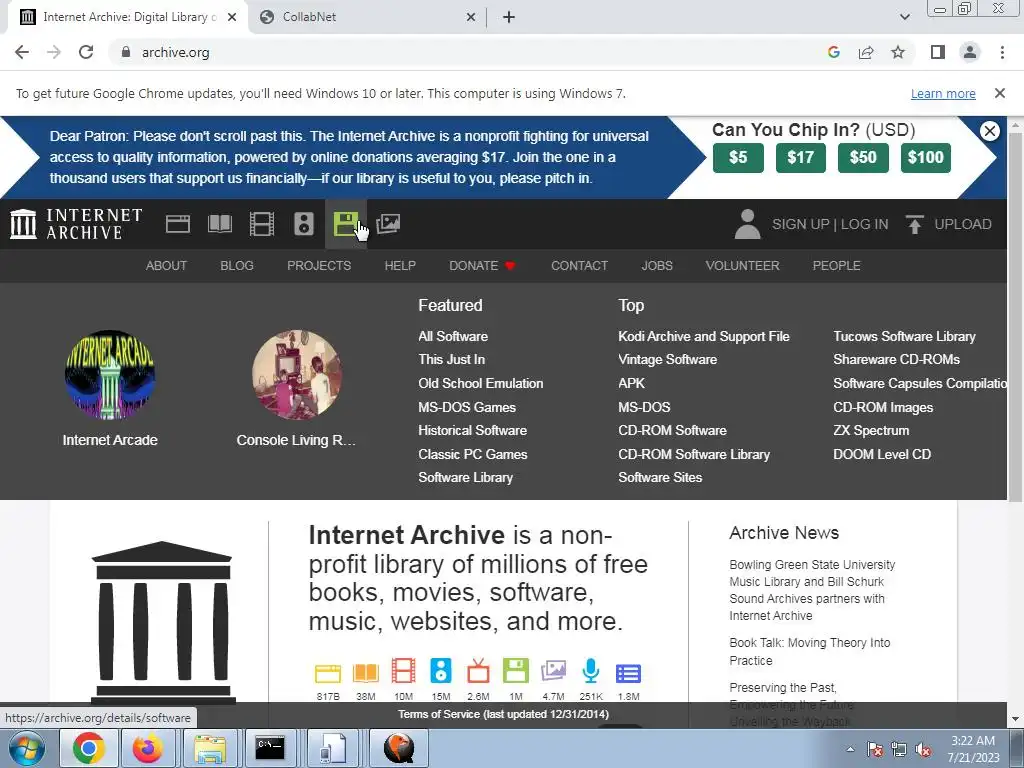Open the HELP menu item
The height and width of the screenshot is (768, 1024).
(400, 266)
